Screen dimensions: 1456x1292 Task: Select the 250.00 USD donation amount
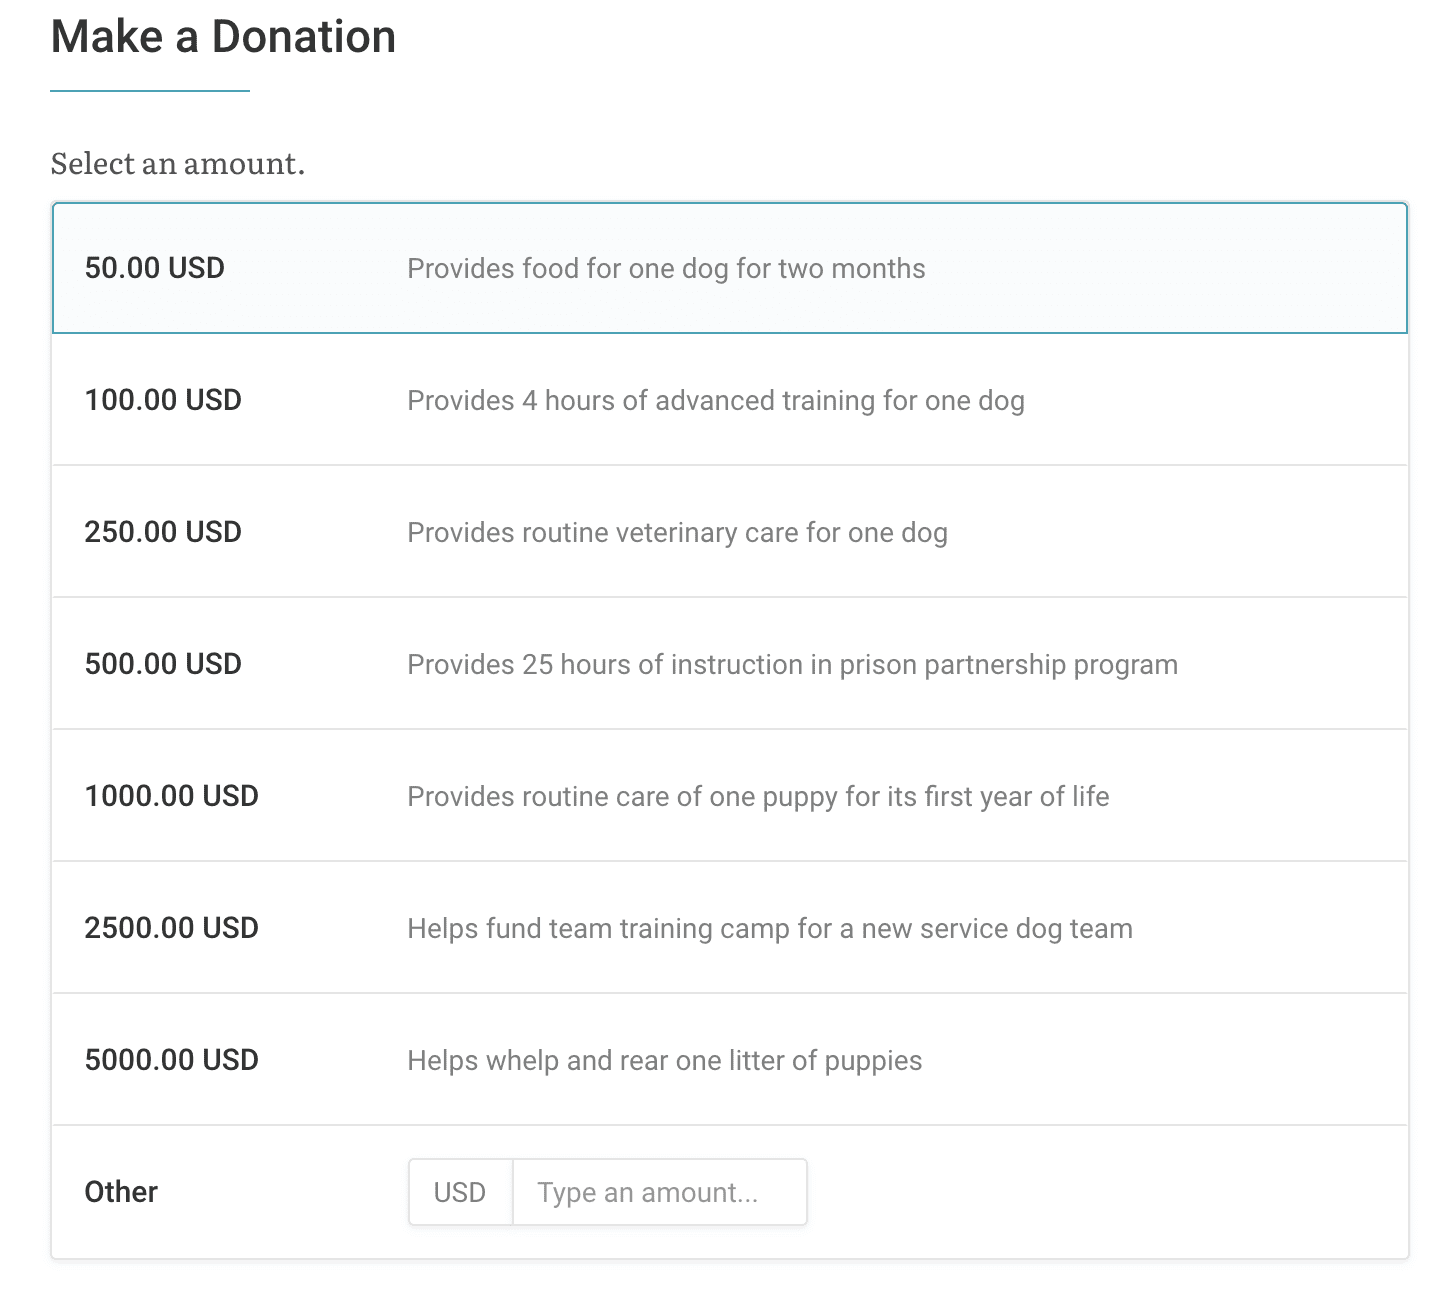click(x=163, y=532)
